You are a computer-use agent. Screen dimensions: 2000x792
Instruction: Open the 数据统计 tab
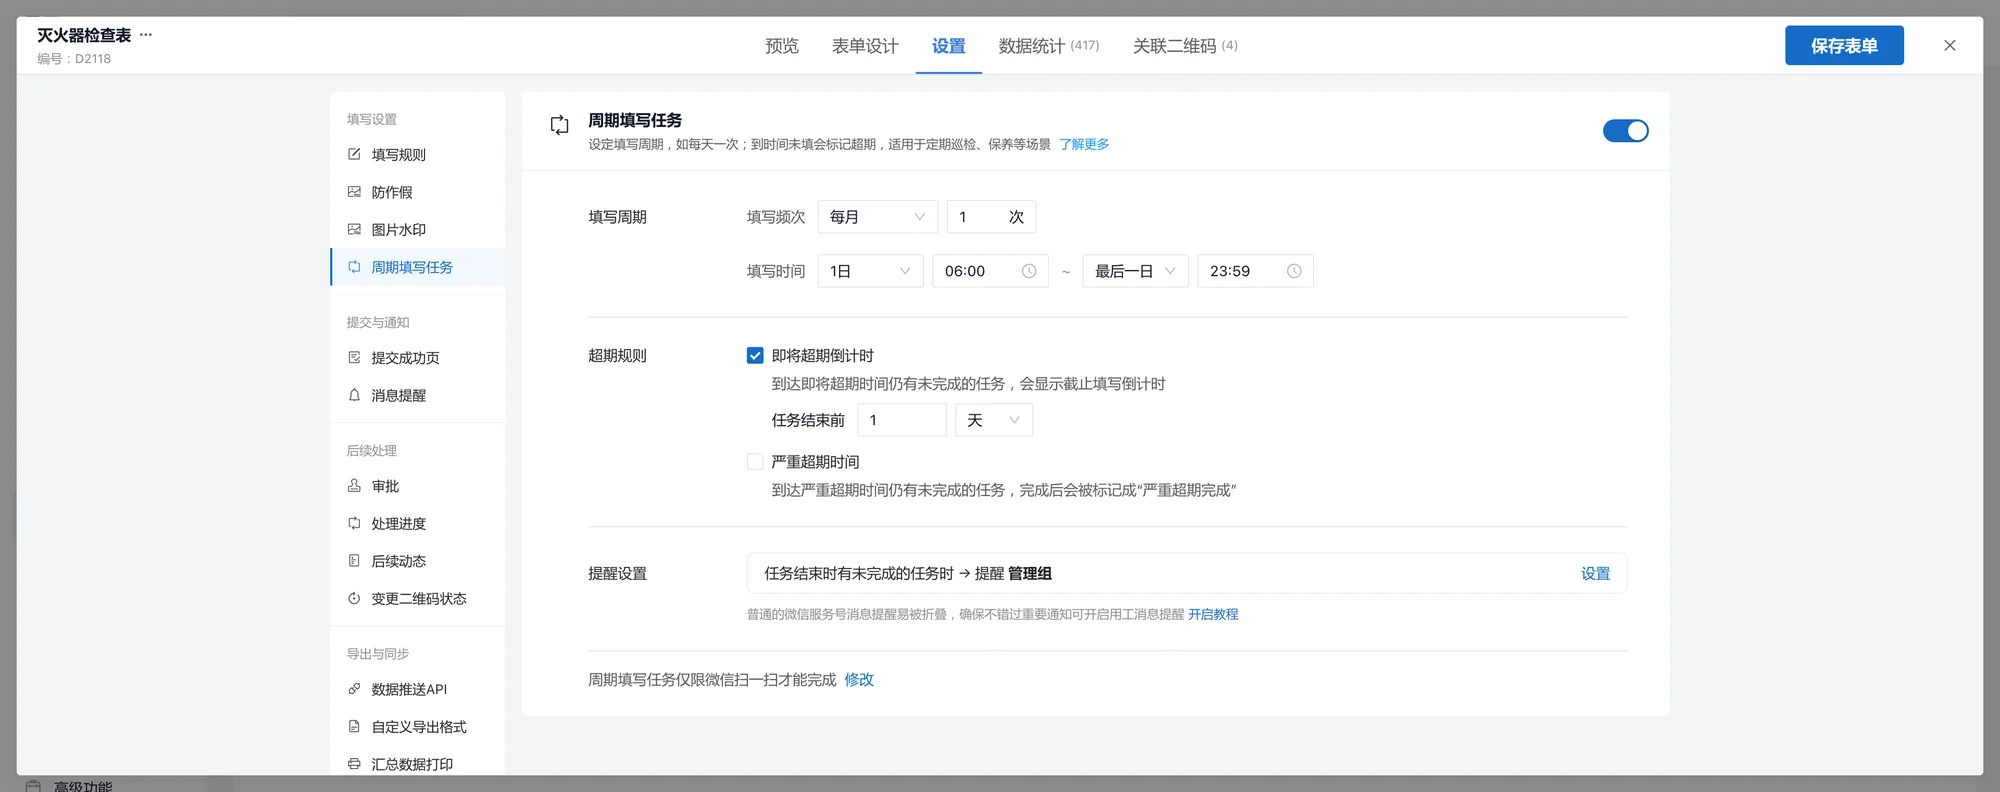1049,46
